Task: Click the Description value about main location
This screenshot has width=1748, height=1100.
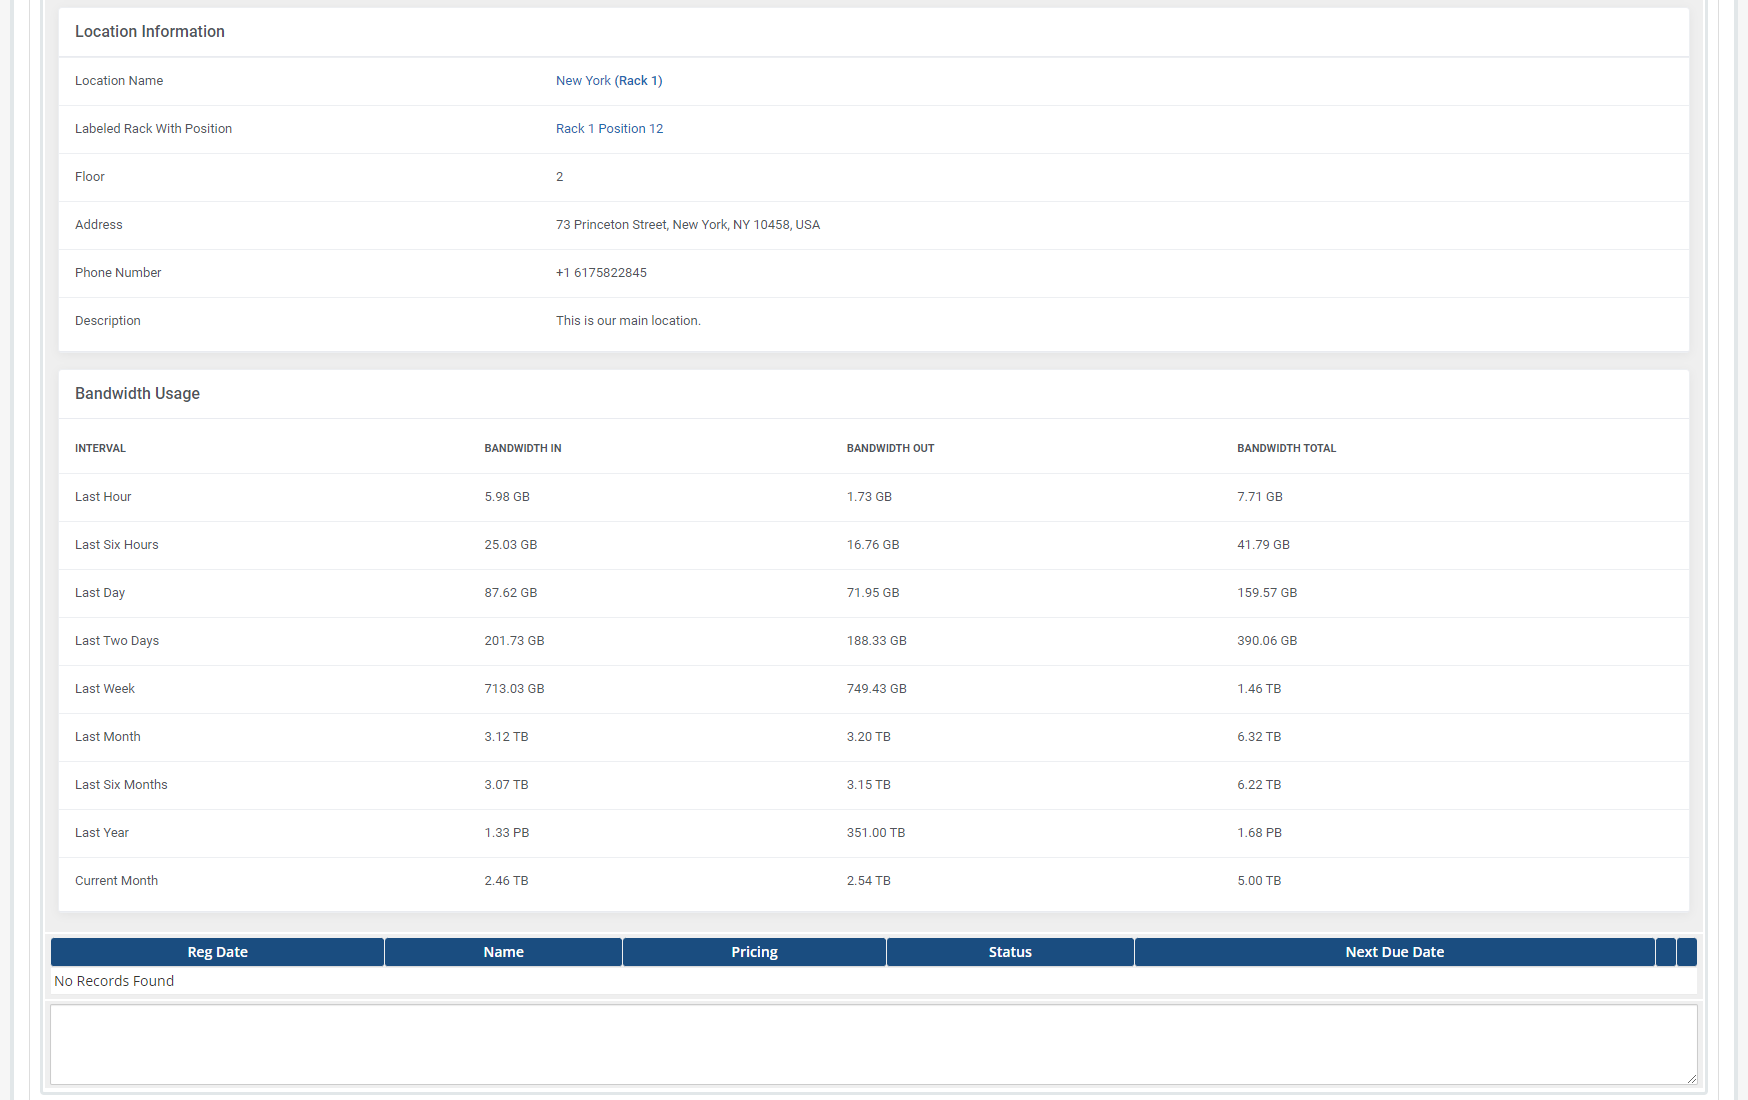Action: [628, 320]
